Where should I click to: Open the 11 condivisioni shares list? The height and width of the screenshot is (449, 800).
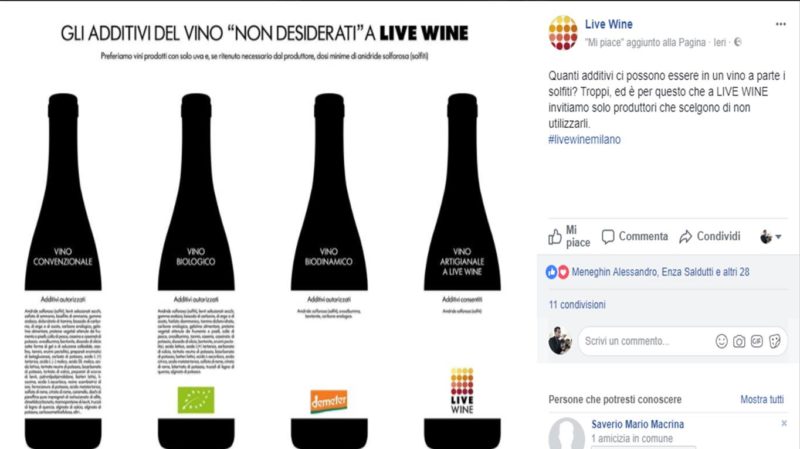coord(577,305)
